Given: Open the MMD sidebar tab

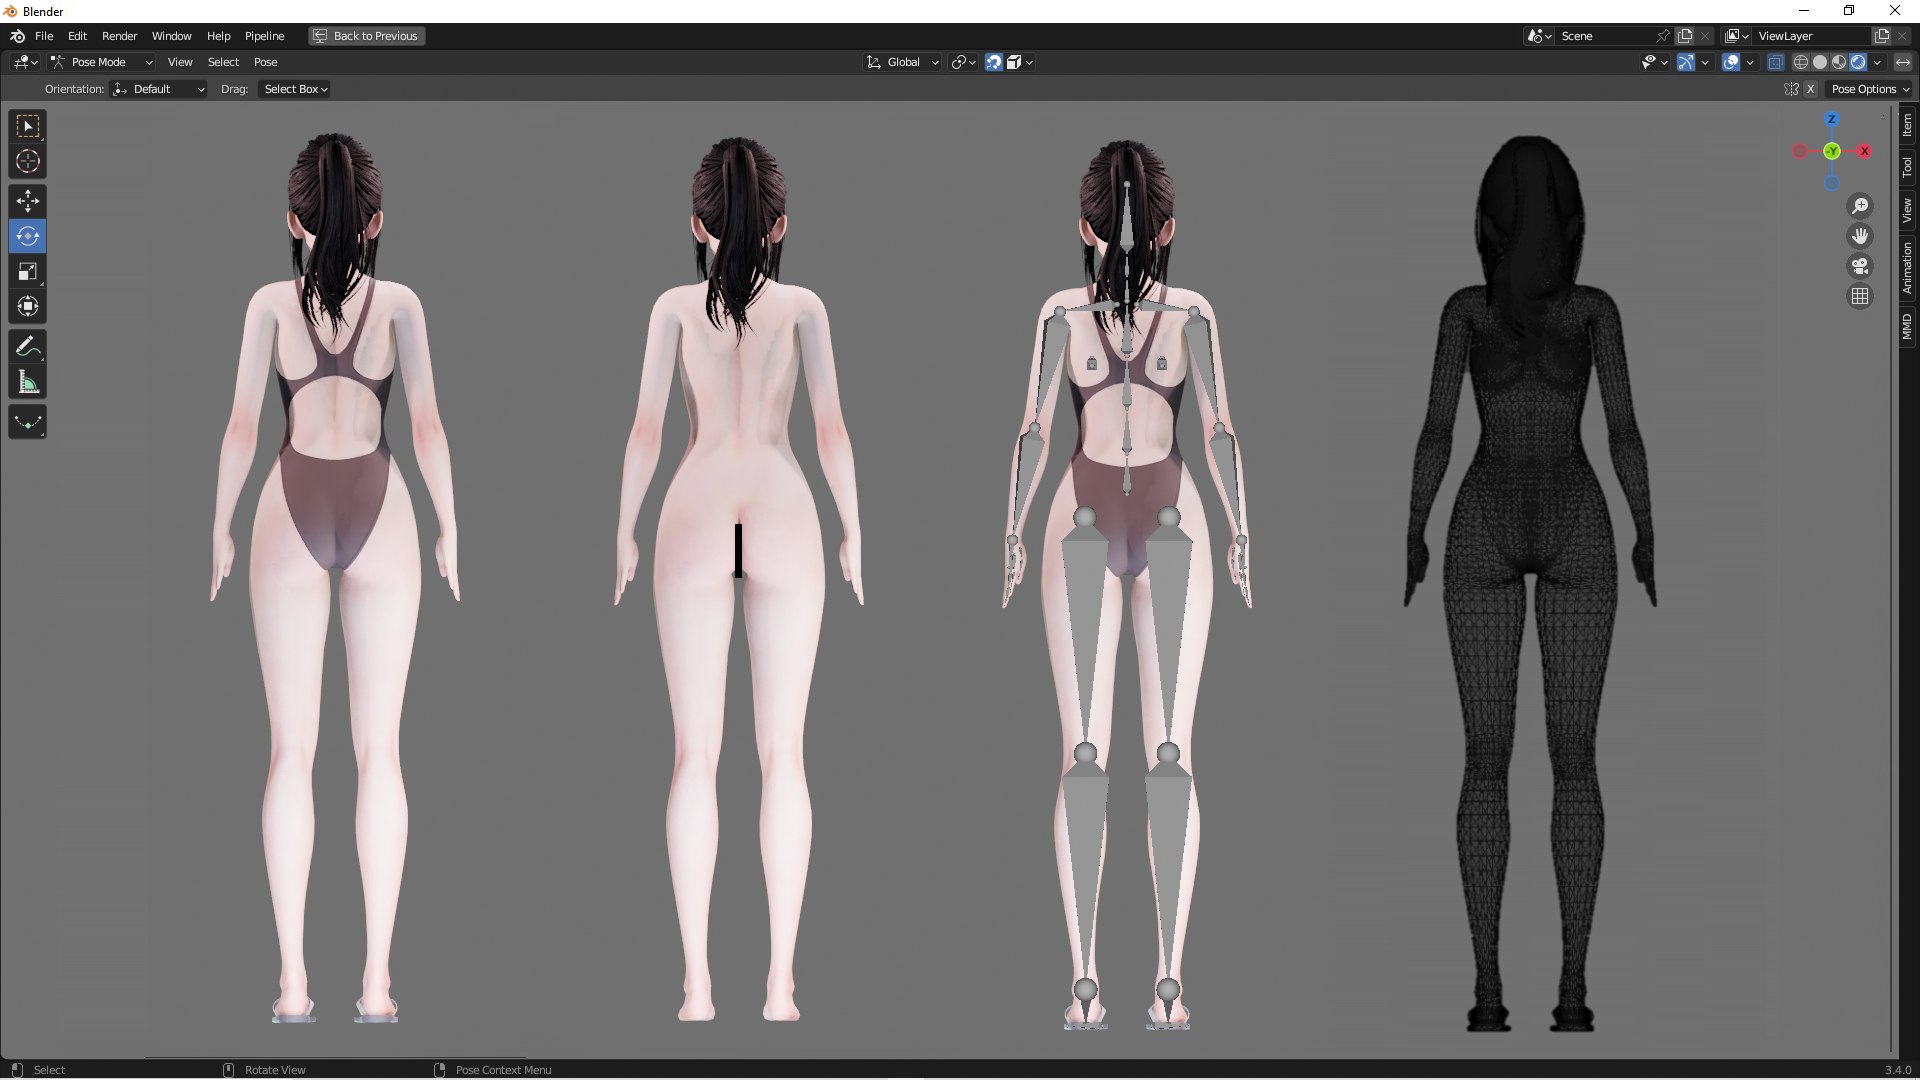Looking at the screenshot, I should click(1907, 327).
